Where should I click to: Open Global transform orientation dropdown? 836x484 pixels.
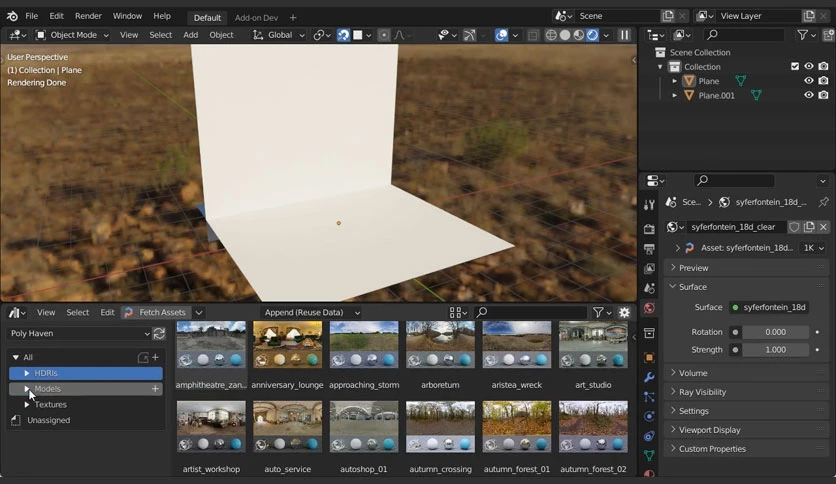(x=279, y=35)
